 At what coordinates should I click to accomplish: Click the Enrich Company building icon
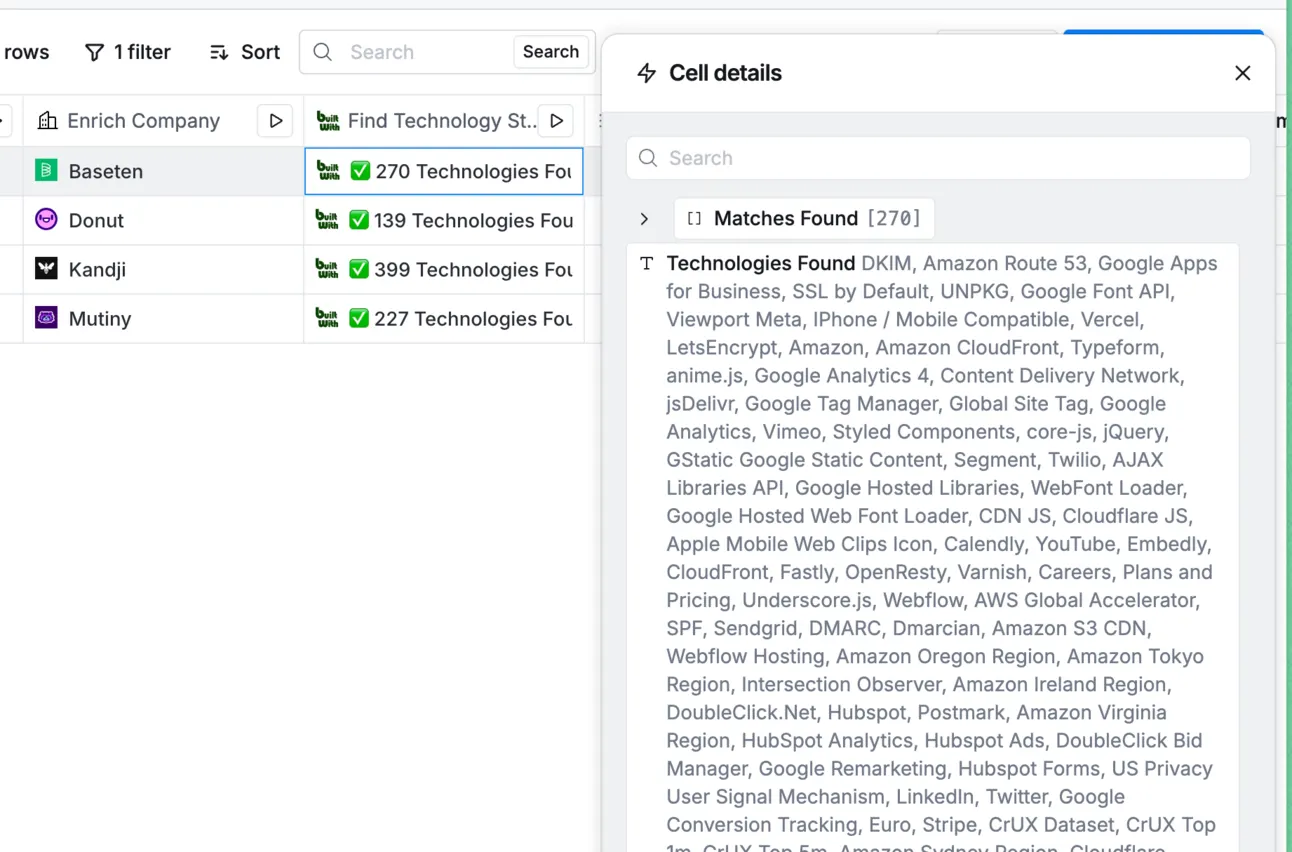47,121
